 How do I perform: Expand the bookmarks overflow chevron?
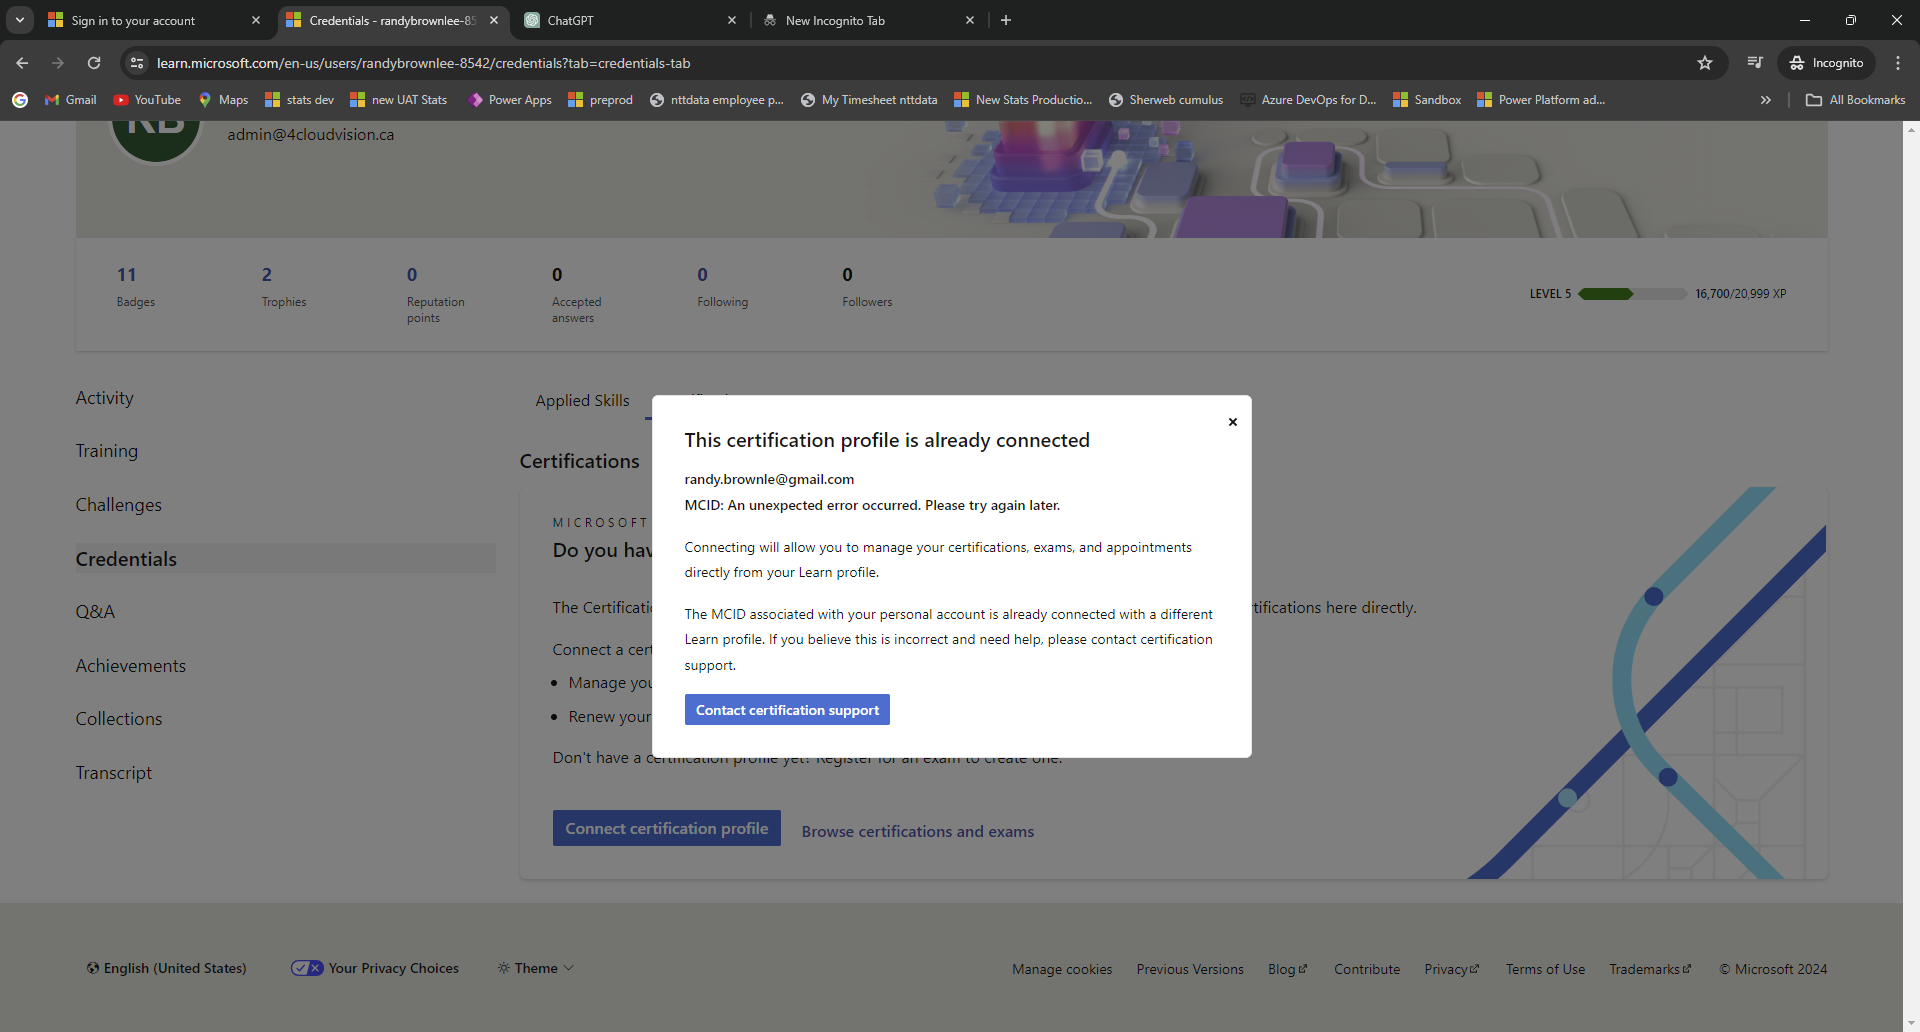1766,99
